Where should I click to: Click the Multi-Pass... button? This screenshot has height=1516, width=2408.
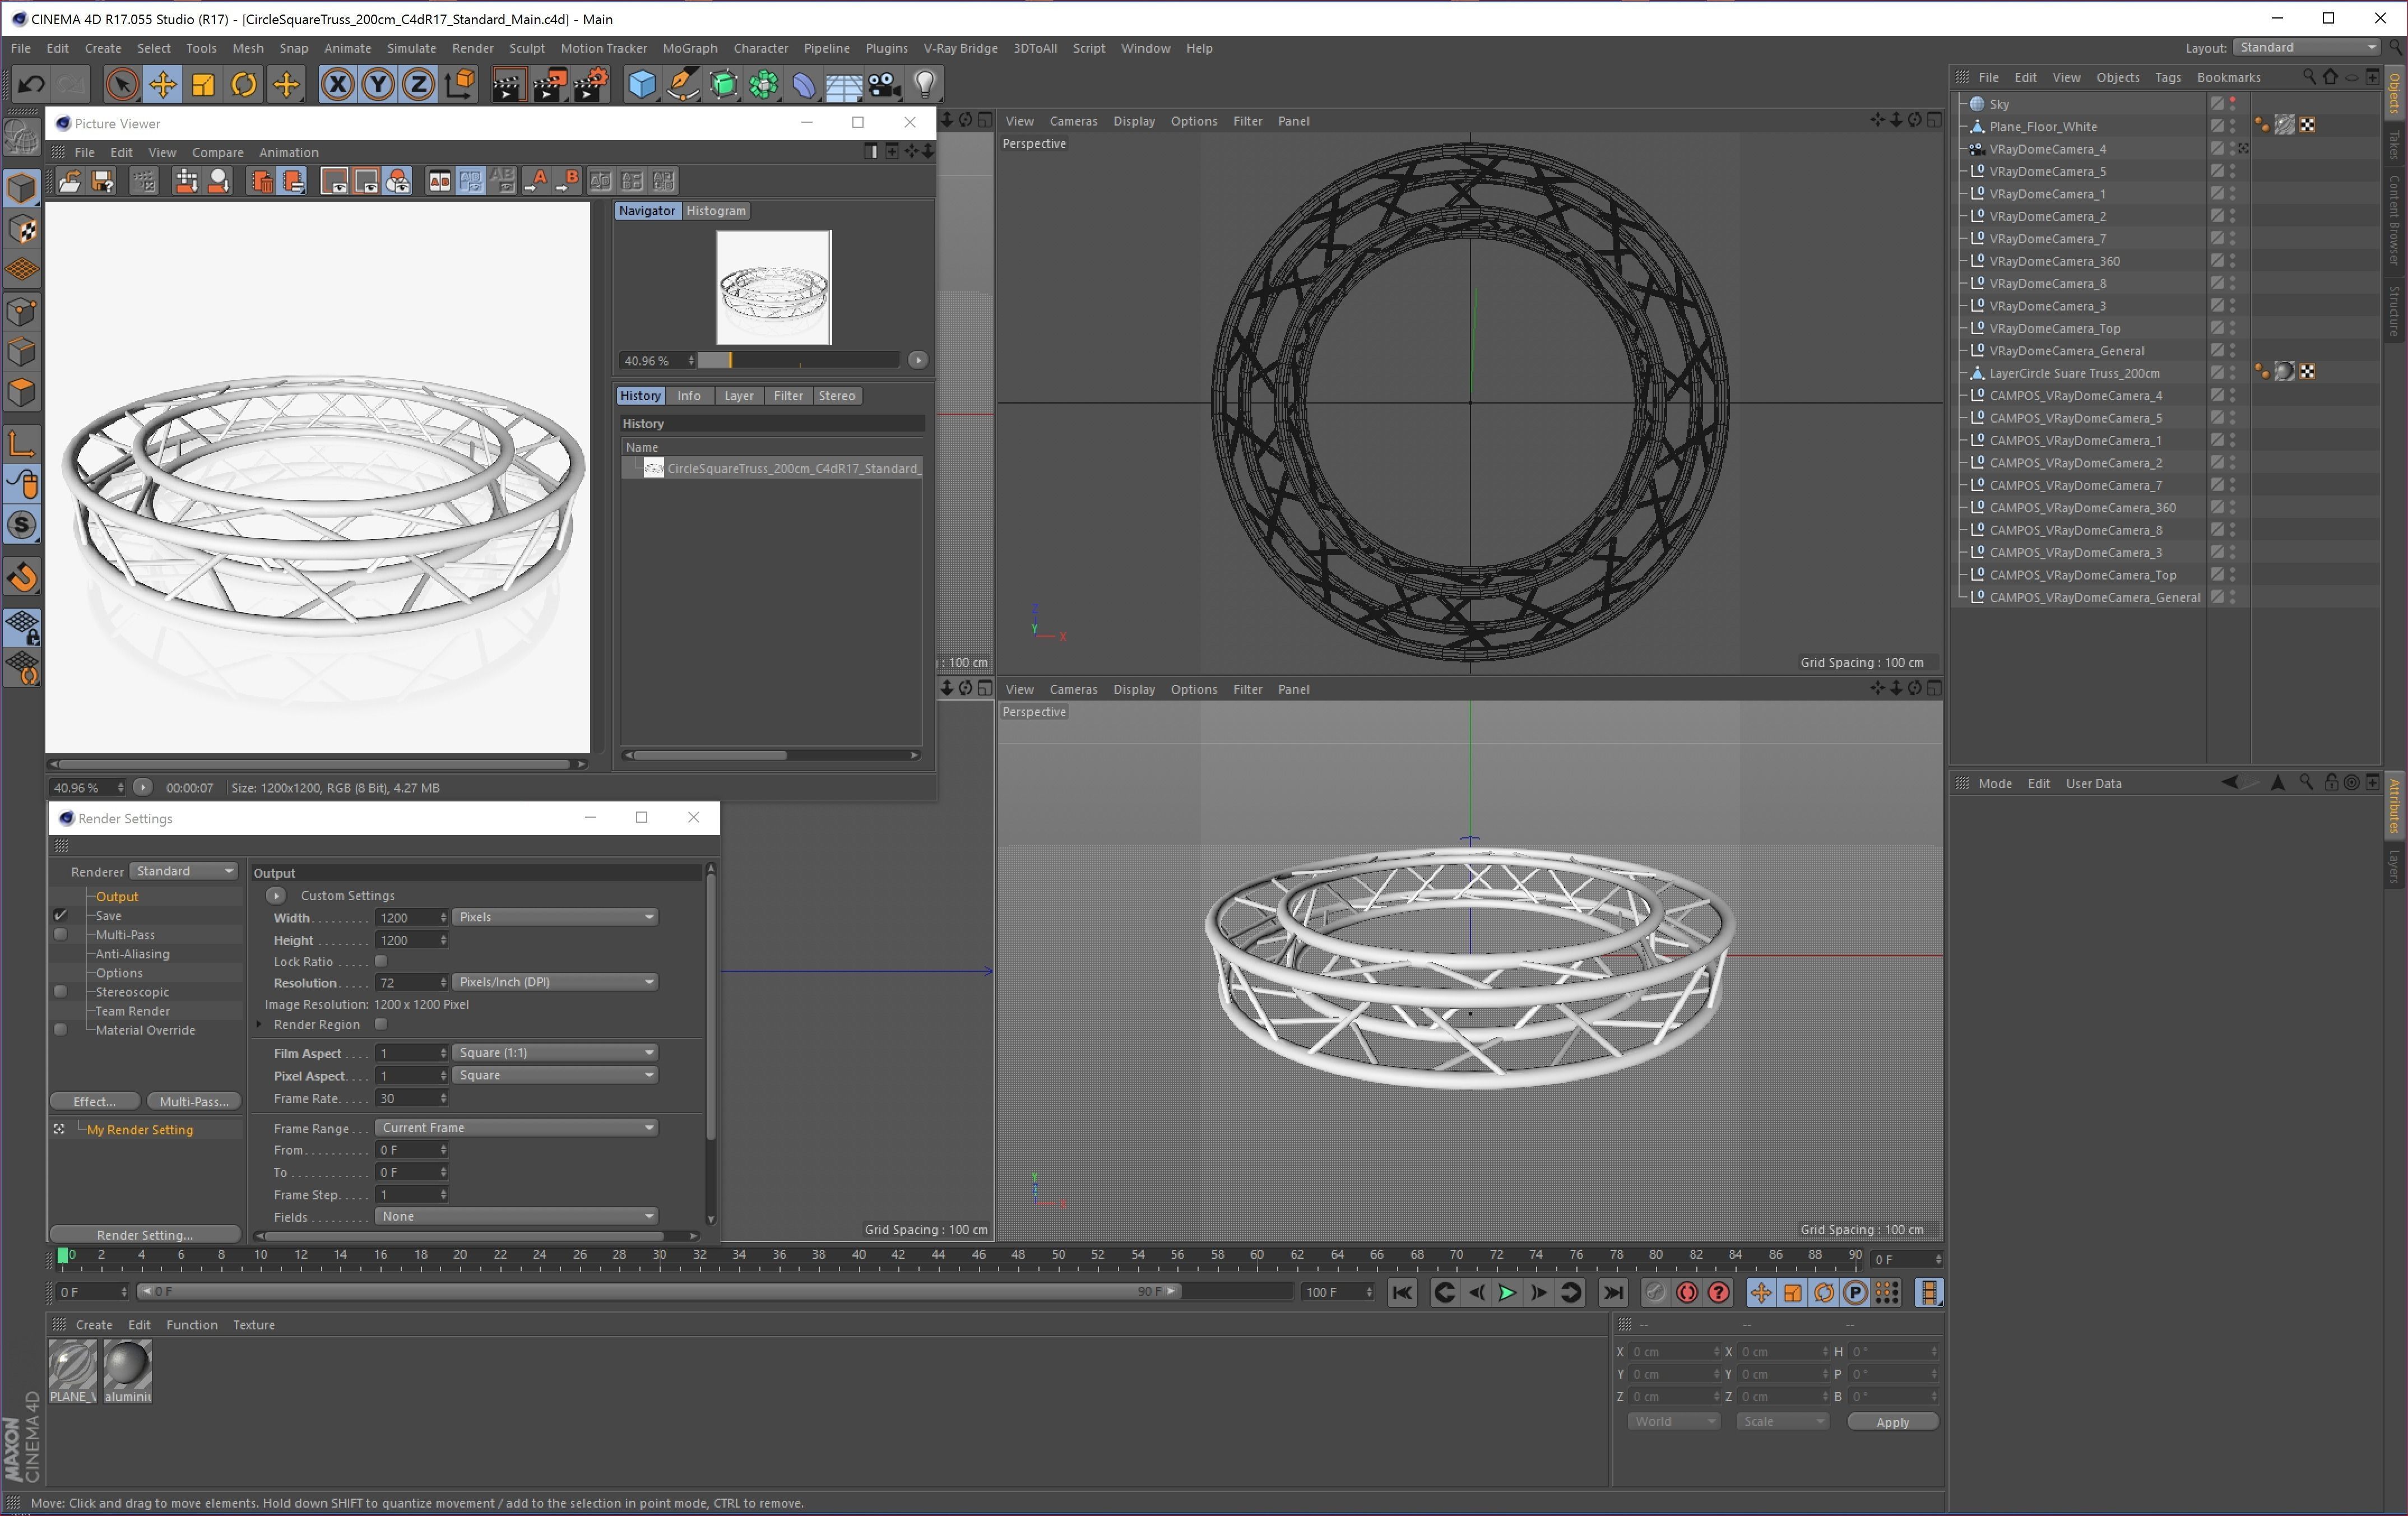194,1101
